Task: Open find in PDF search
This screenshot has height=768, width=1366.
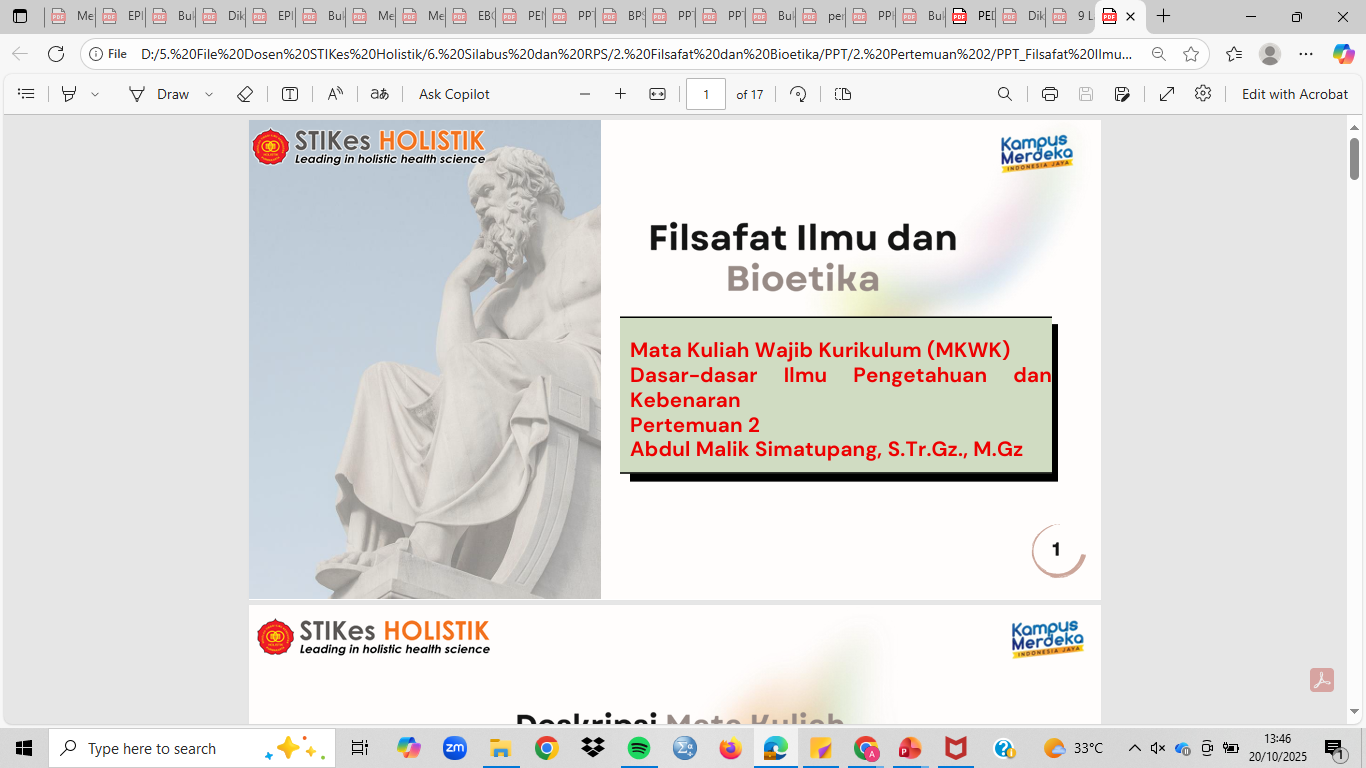Action: point(1005,94)
